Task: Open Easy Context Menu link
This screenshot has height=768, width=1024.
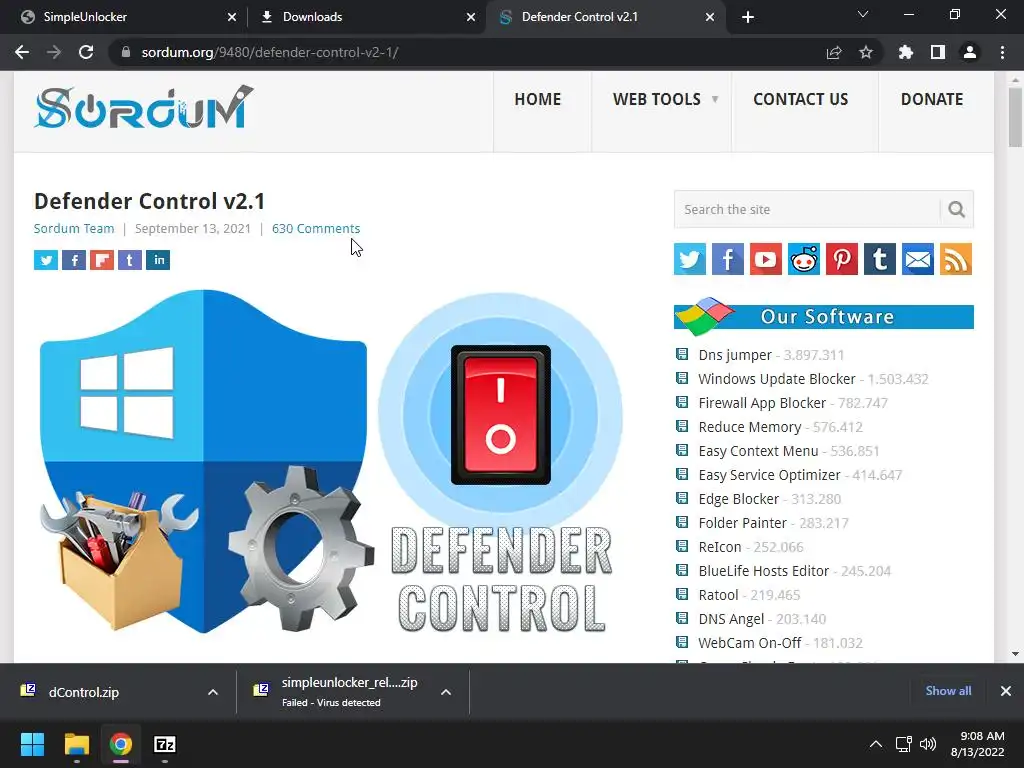Action: [758, 451]
